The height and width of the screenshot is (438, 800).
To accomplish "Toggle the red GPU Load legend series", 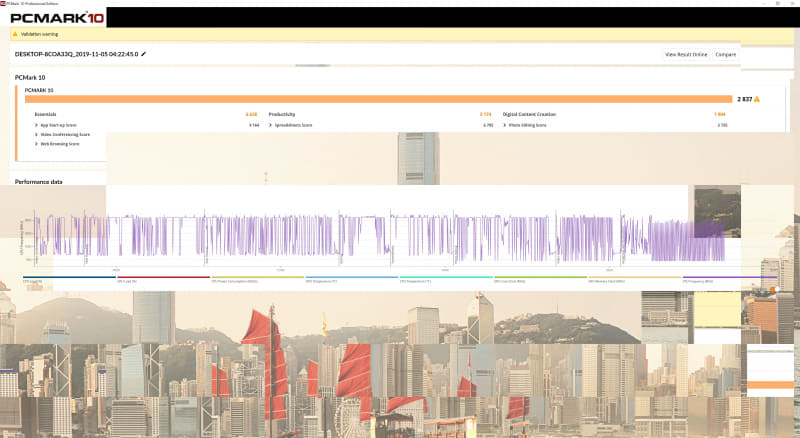I will pyautogui.click(x=164, y=279).
